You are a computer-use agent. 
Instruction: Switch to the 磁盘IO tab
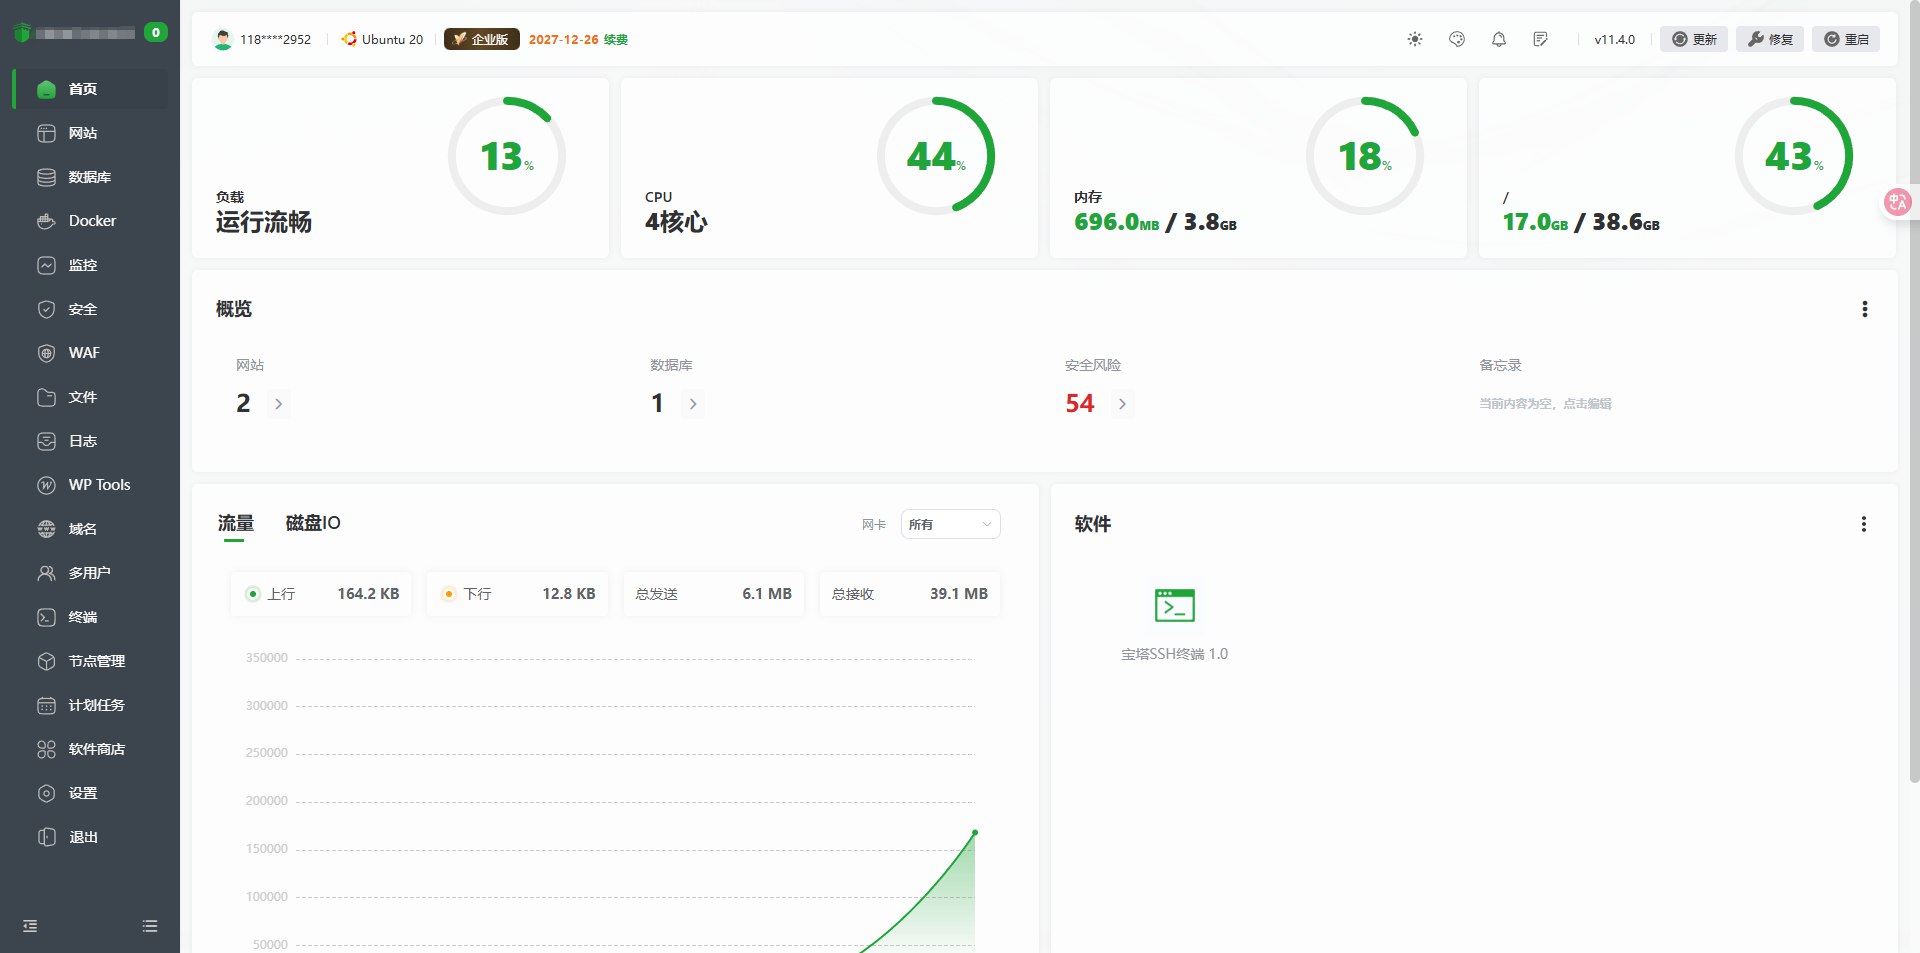tap(312, 523)
